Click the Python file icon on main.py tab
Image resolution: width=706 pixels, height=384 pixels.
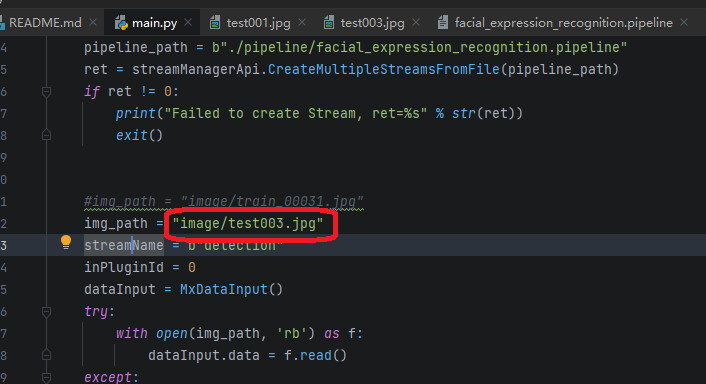(x=121, y=23)
